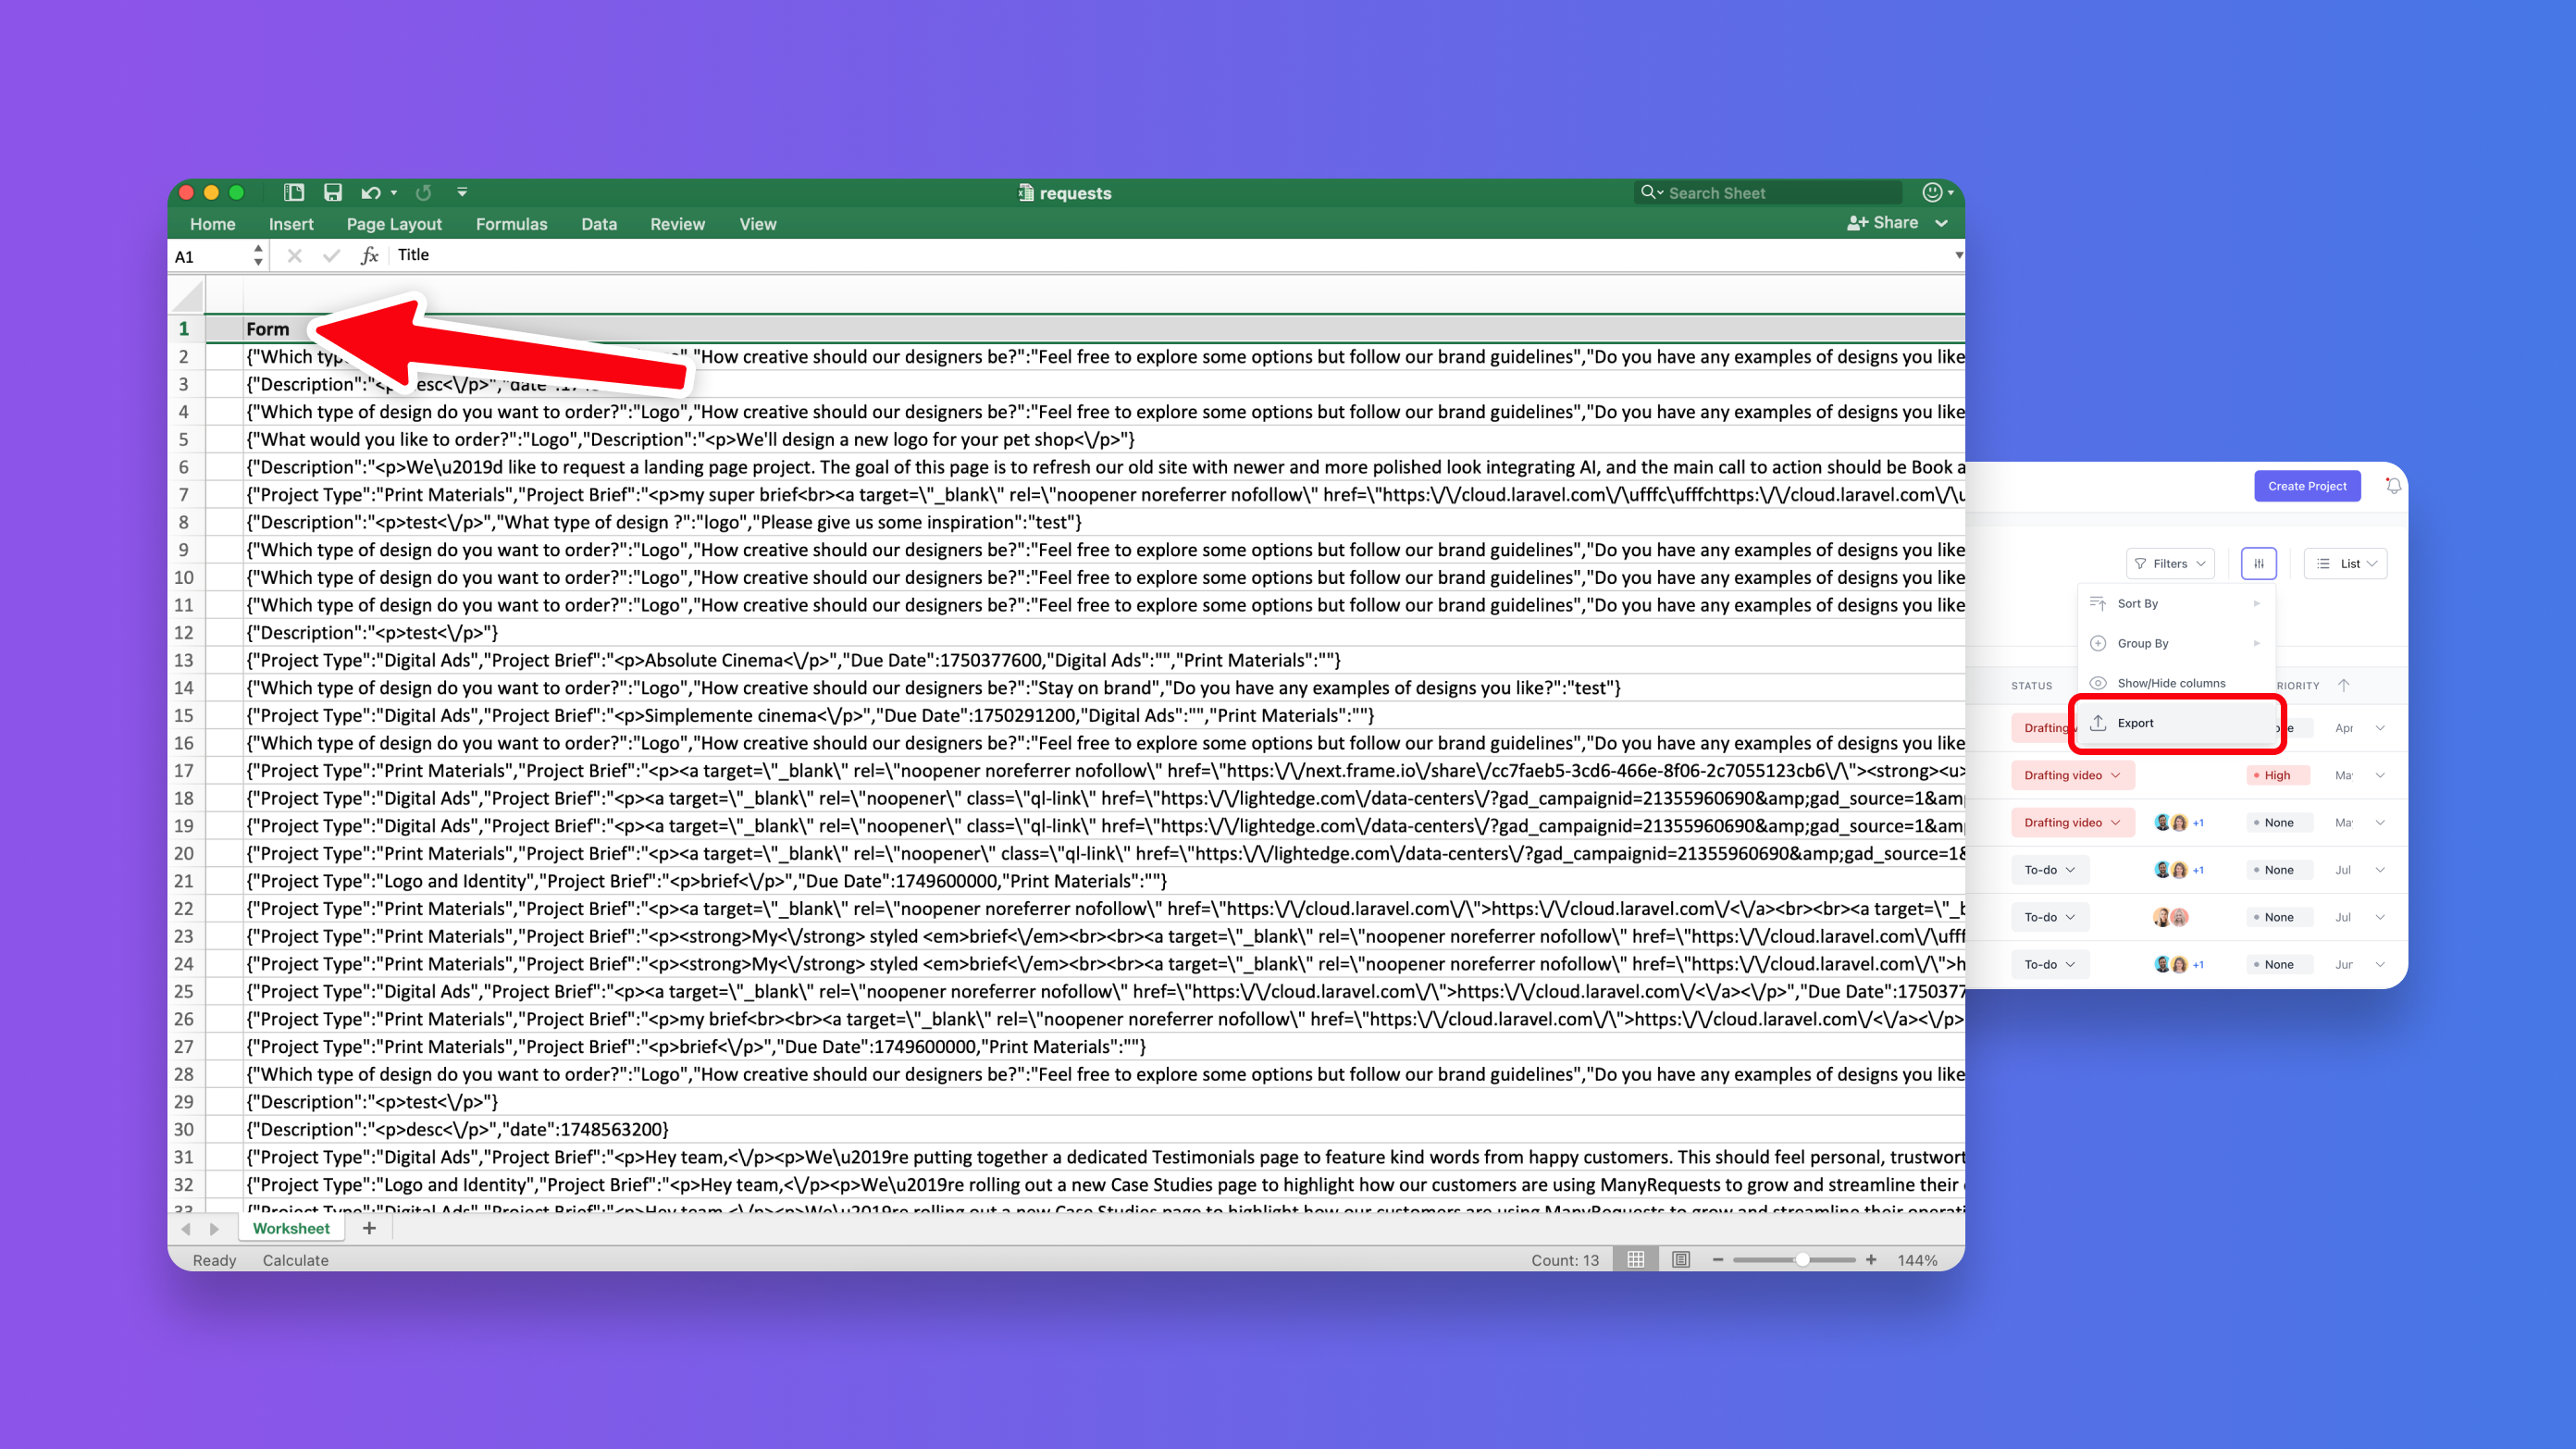Select Export from the menu
2576x1449 pixels.
[x=2135, y=723]
